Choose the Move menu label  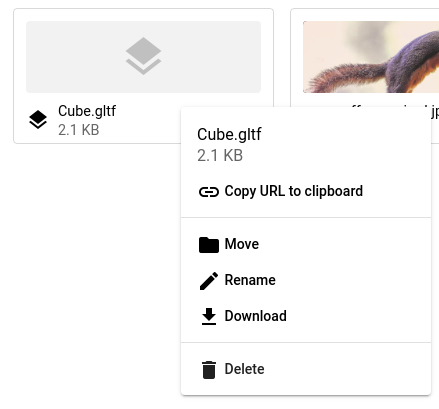coord(242,244)
